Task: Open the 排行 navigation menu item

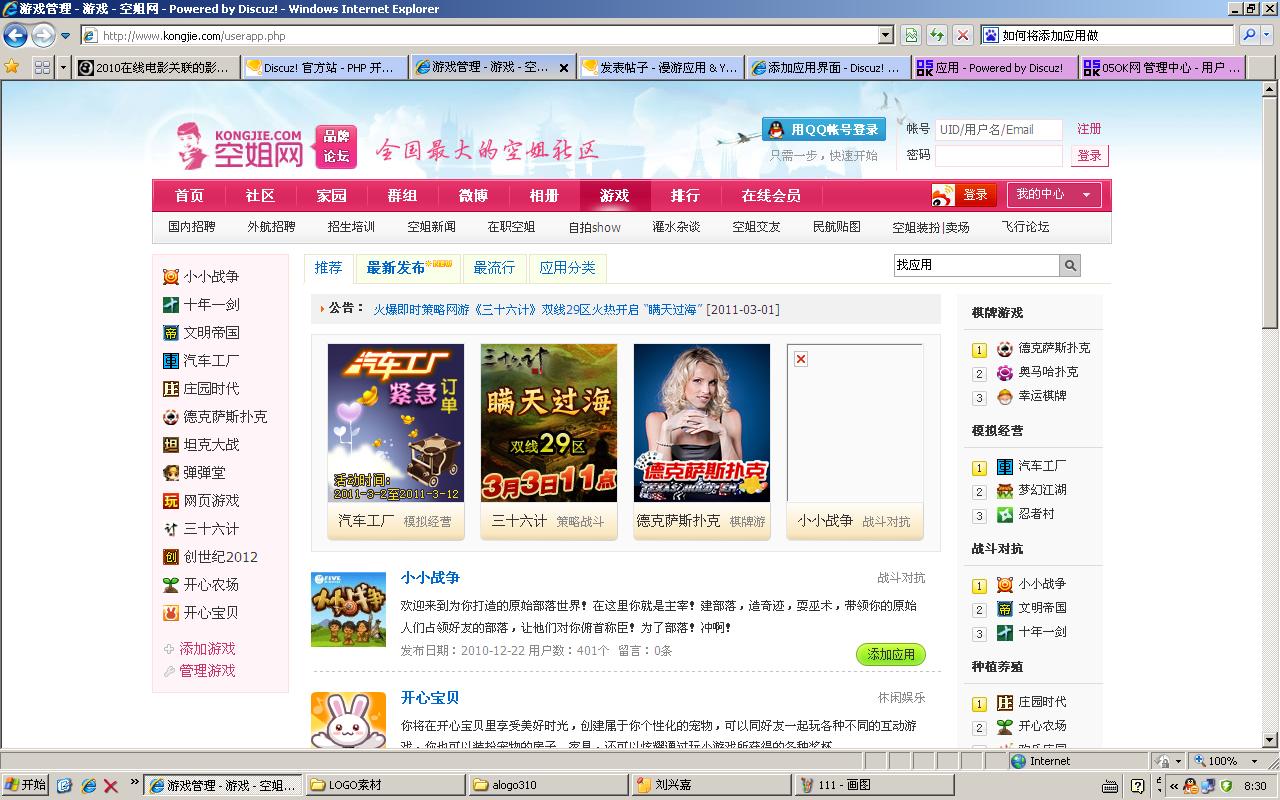Action: (685, 195)
